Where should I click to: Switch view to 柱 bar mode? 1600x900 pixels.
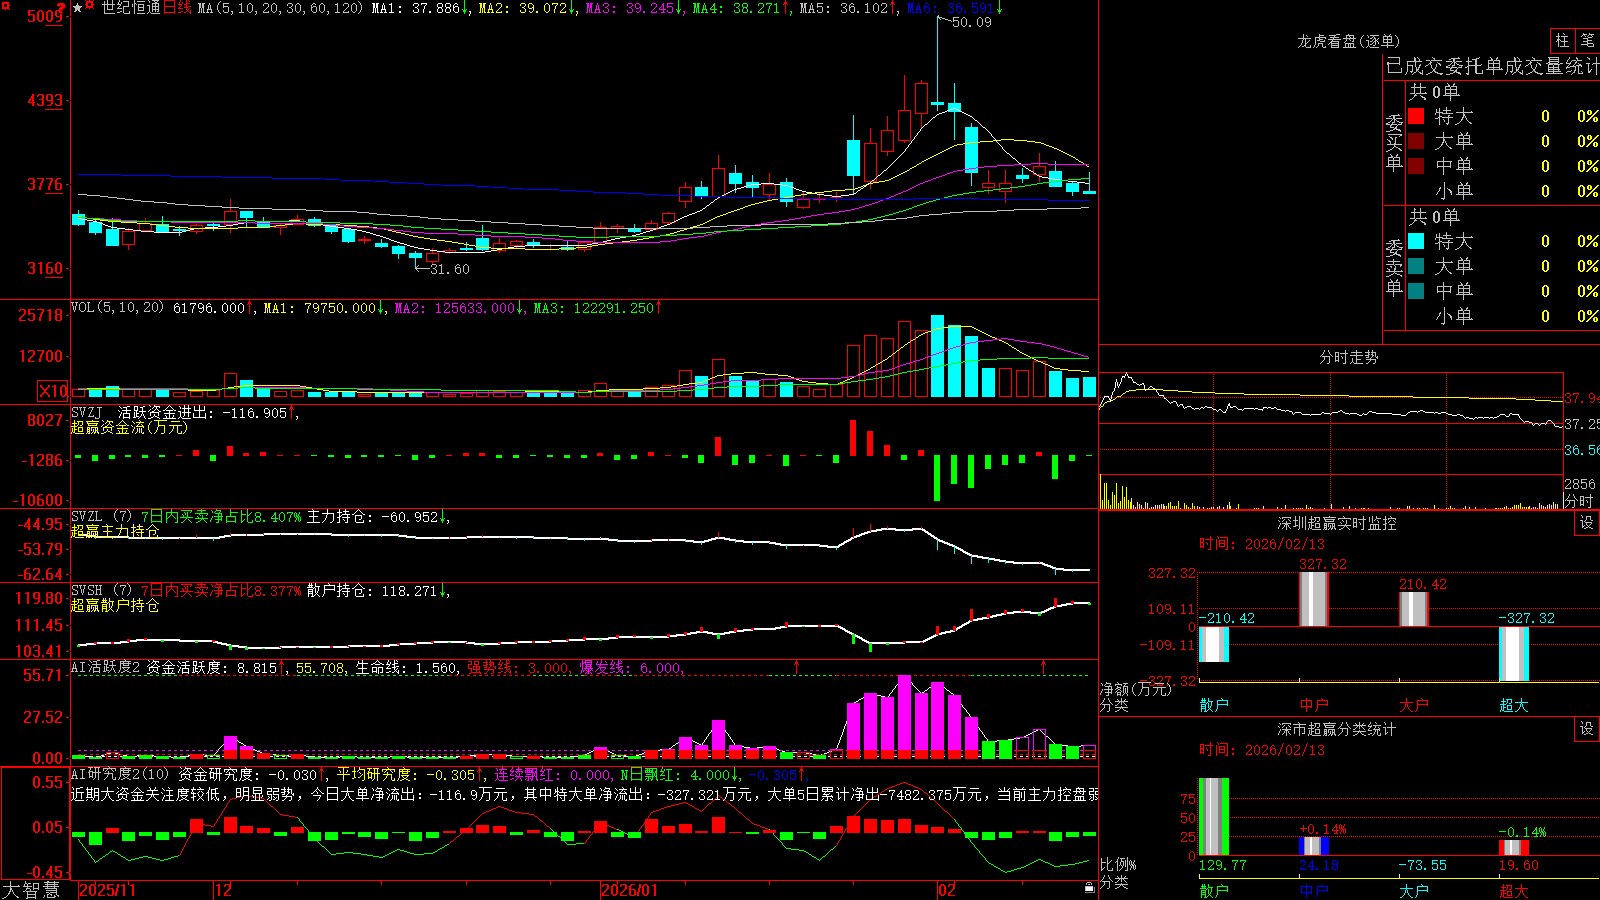[x=1562, y=40]
